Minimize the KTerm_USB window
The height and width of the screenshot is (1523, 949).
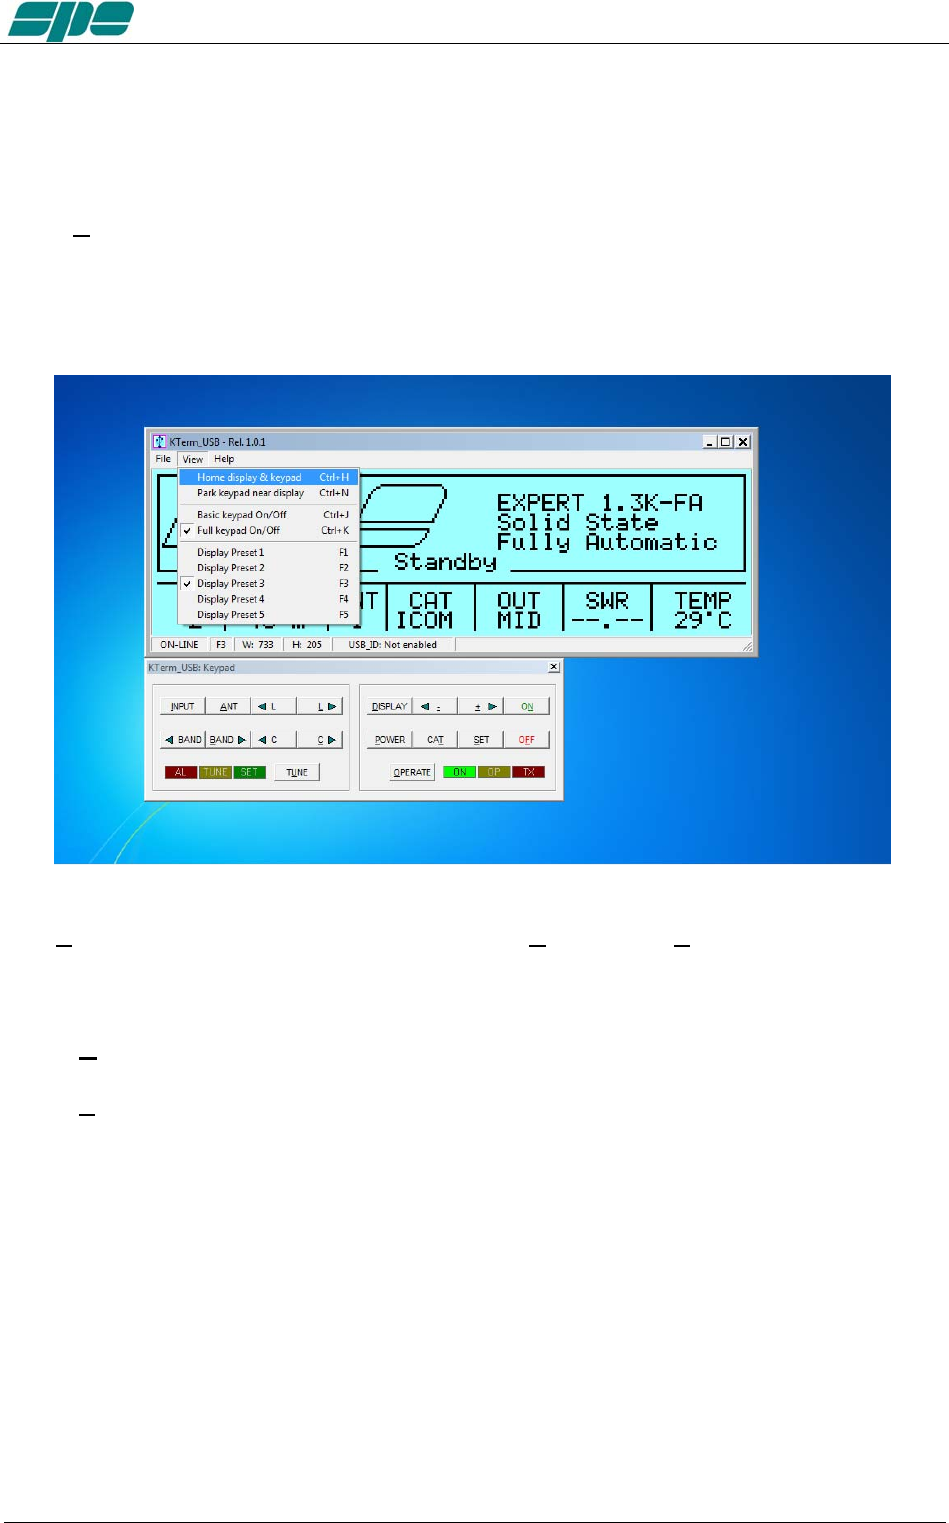pyautogui.click(x=710, y=441)
